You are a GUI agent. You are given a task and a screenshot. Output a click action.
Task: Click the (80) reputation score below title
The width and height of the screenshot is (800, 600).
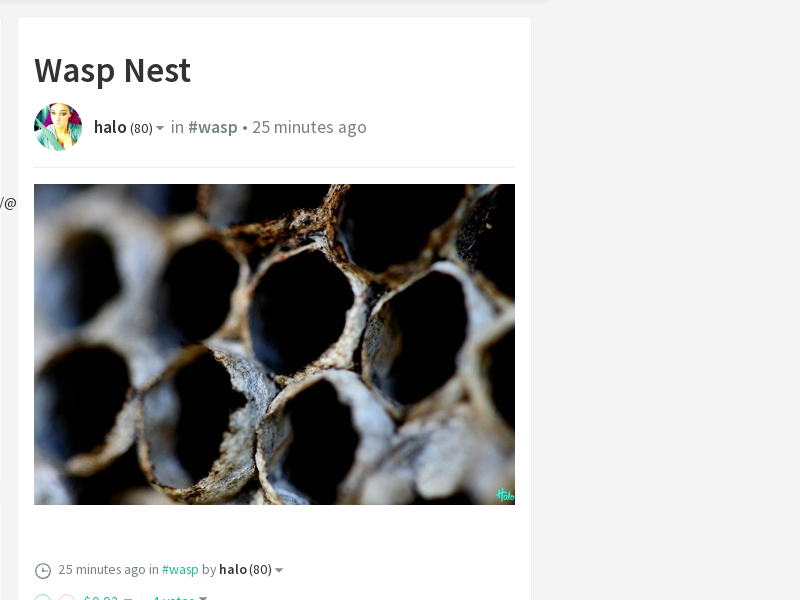141,128
